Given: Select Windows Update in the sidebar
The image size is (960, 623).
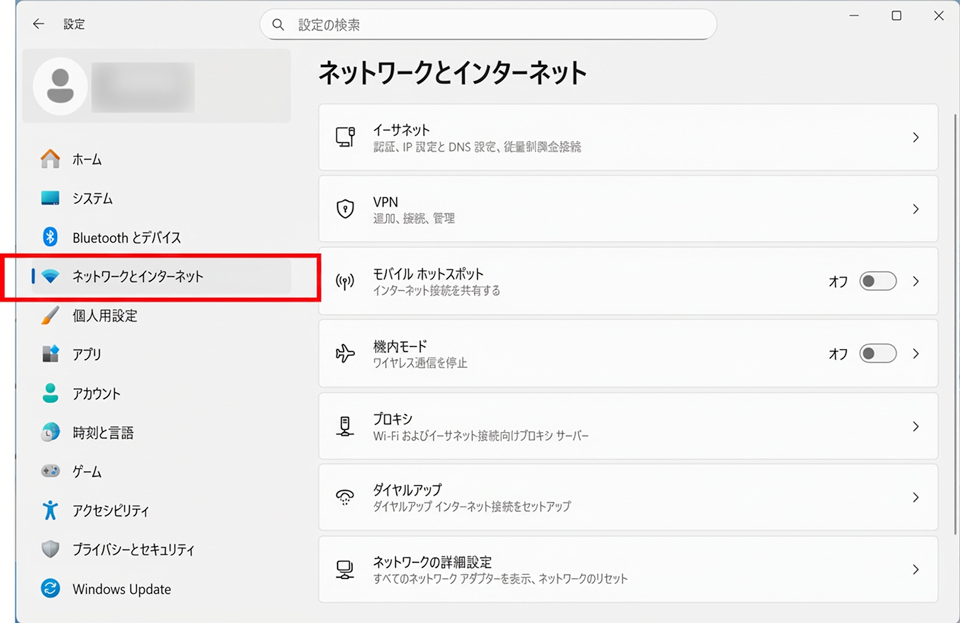Looking at the screenshot, I should (x=121, y=589).
